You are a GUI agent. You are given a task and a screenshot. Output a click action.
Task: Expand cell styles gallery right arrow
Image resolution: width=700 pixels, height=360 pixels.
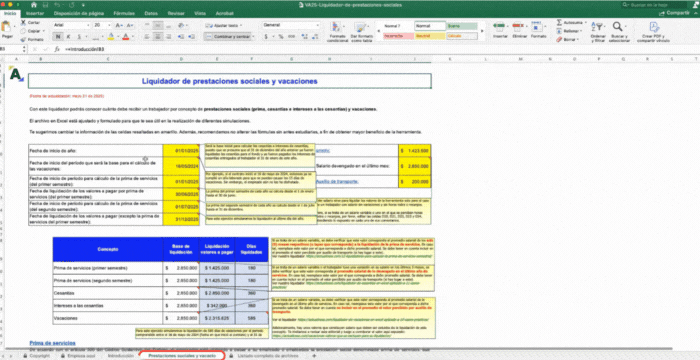click(x=481, y=31)
